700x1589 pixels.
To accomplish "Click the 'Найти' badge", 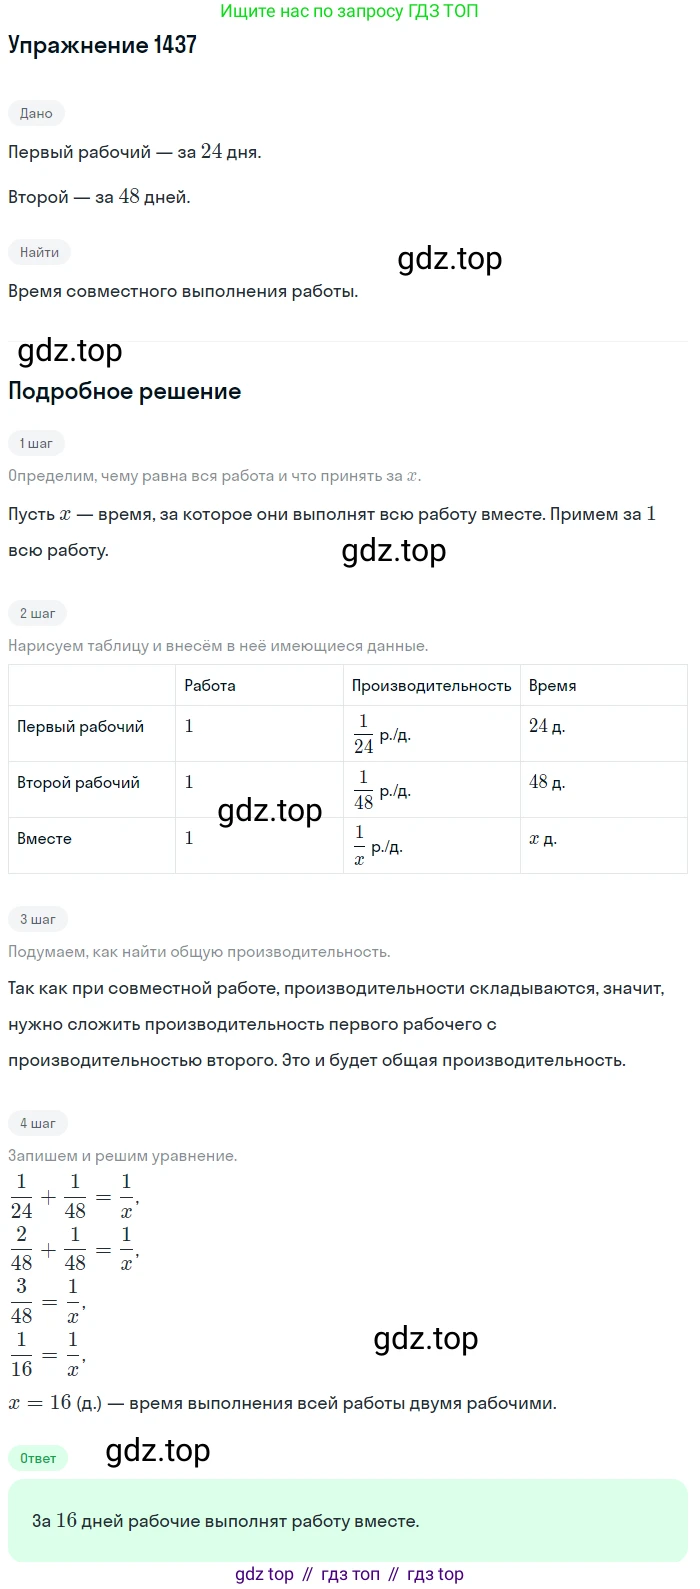I will pos(39,252).
